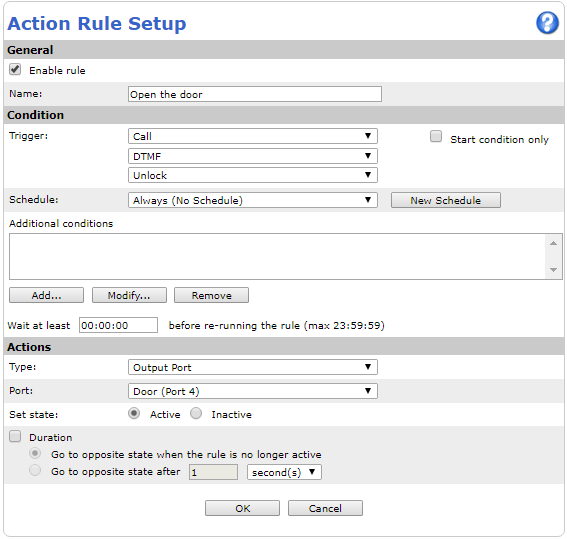The height and width of the screenshot is (539, 567).
Task: Open the second(s) unit dropdown
Action: point(284,472)
